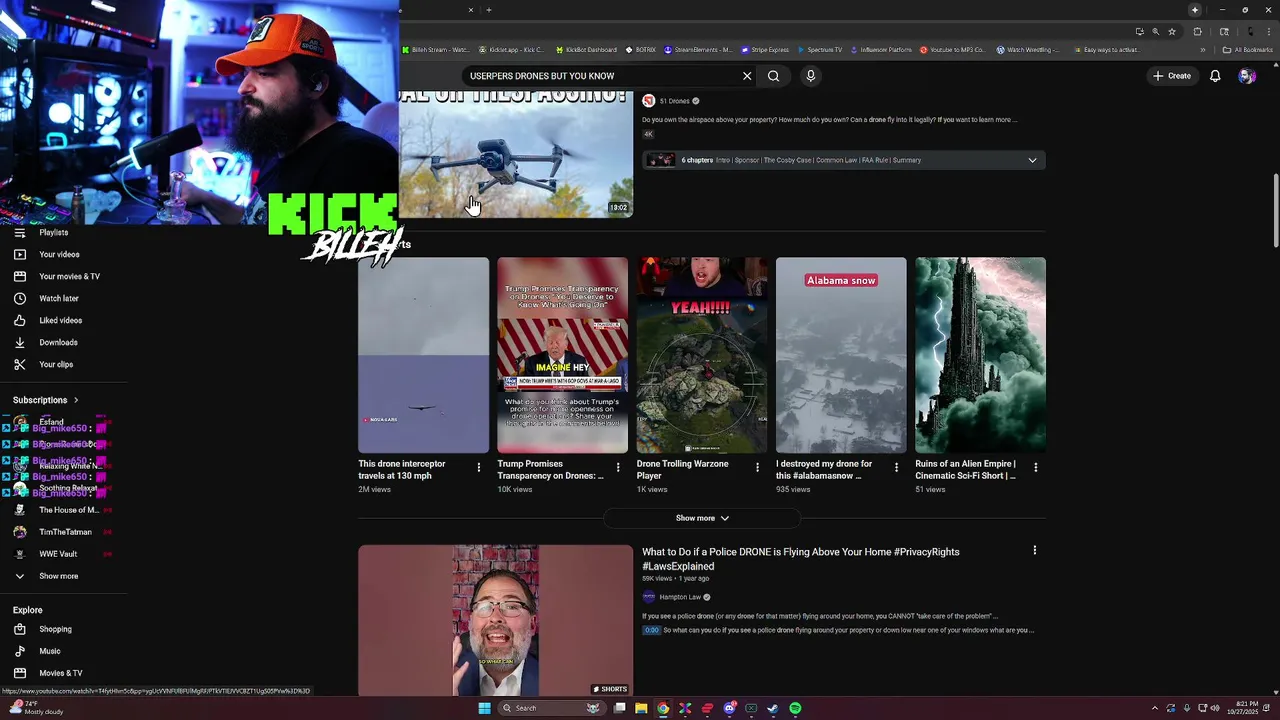Open options for Alien Empire short

coord(1035,467)
